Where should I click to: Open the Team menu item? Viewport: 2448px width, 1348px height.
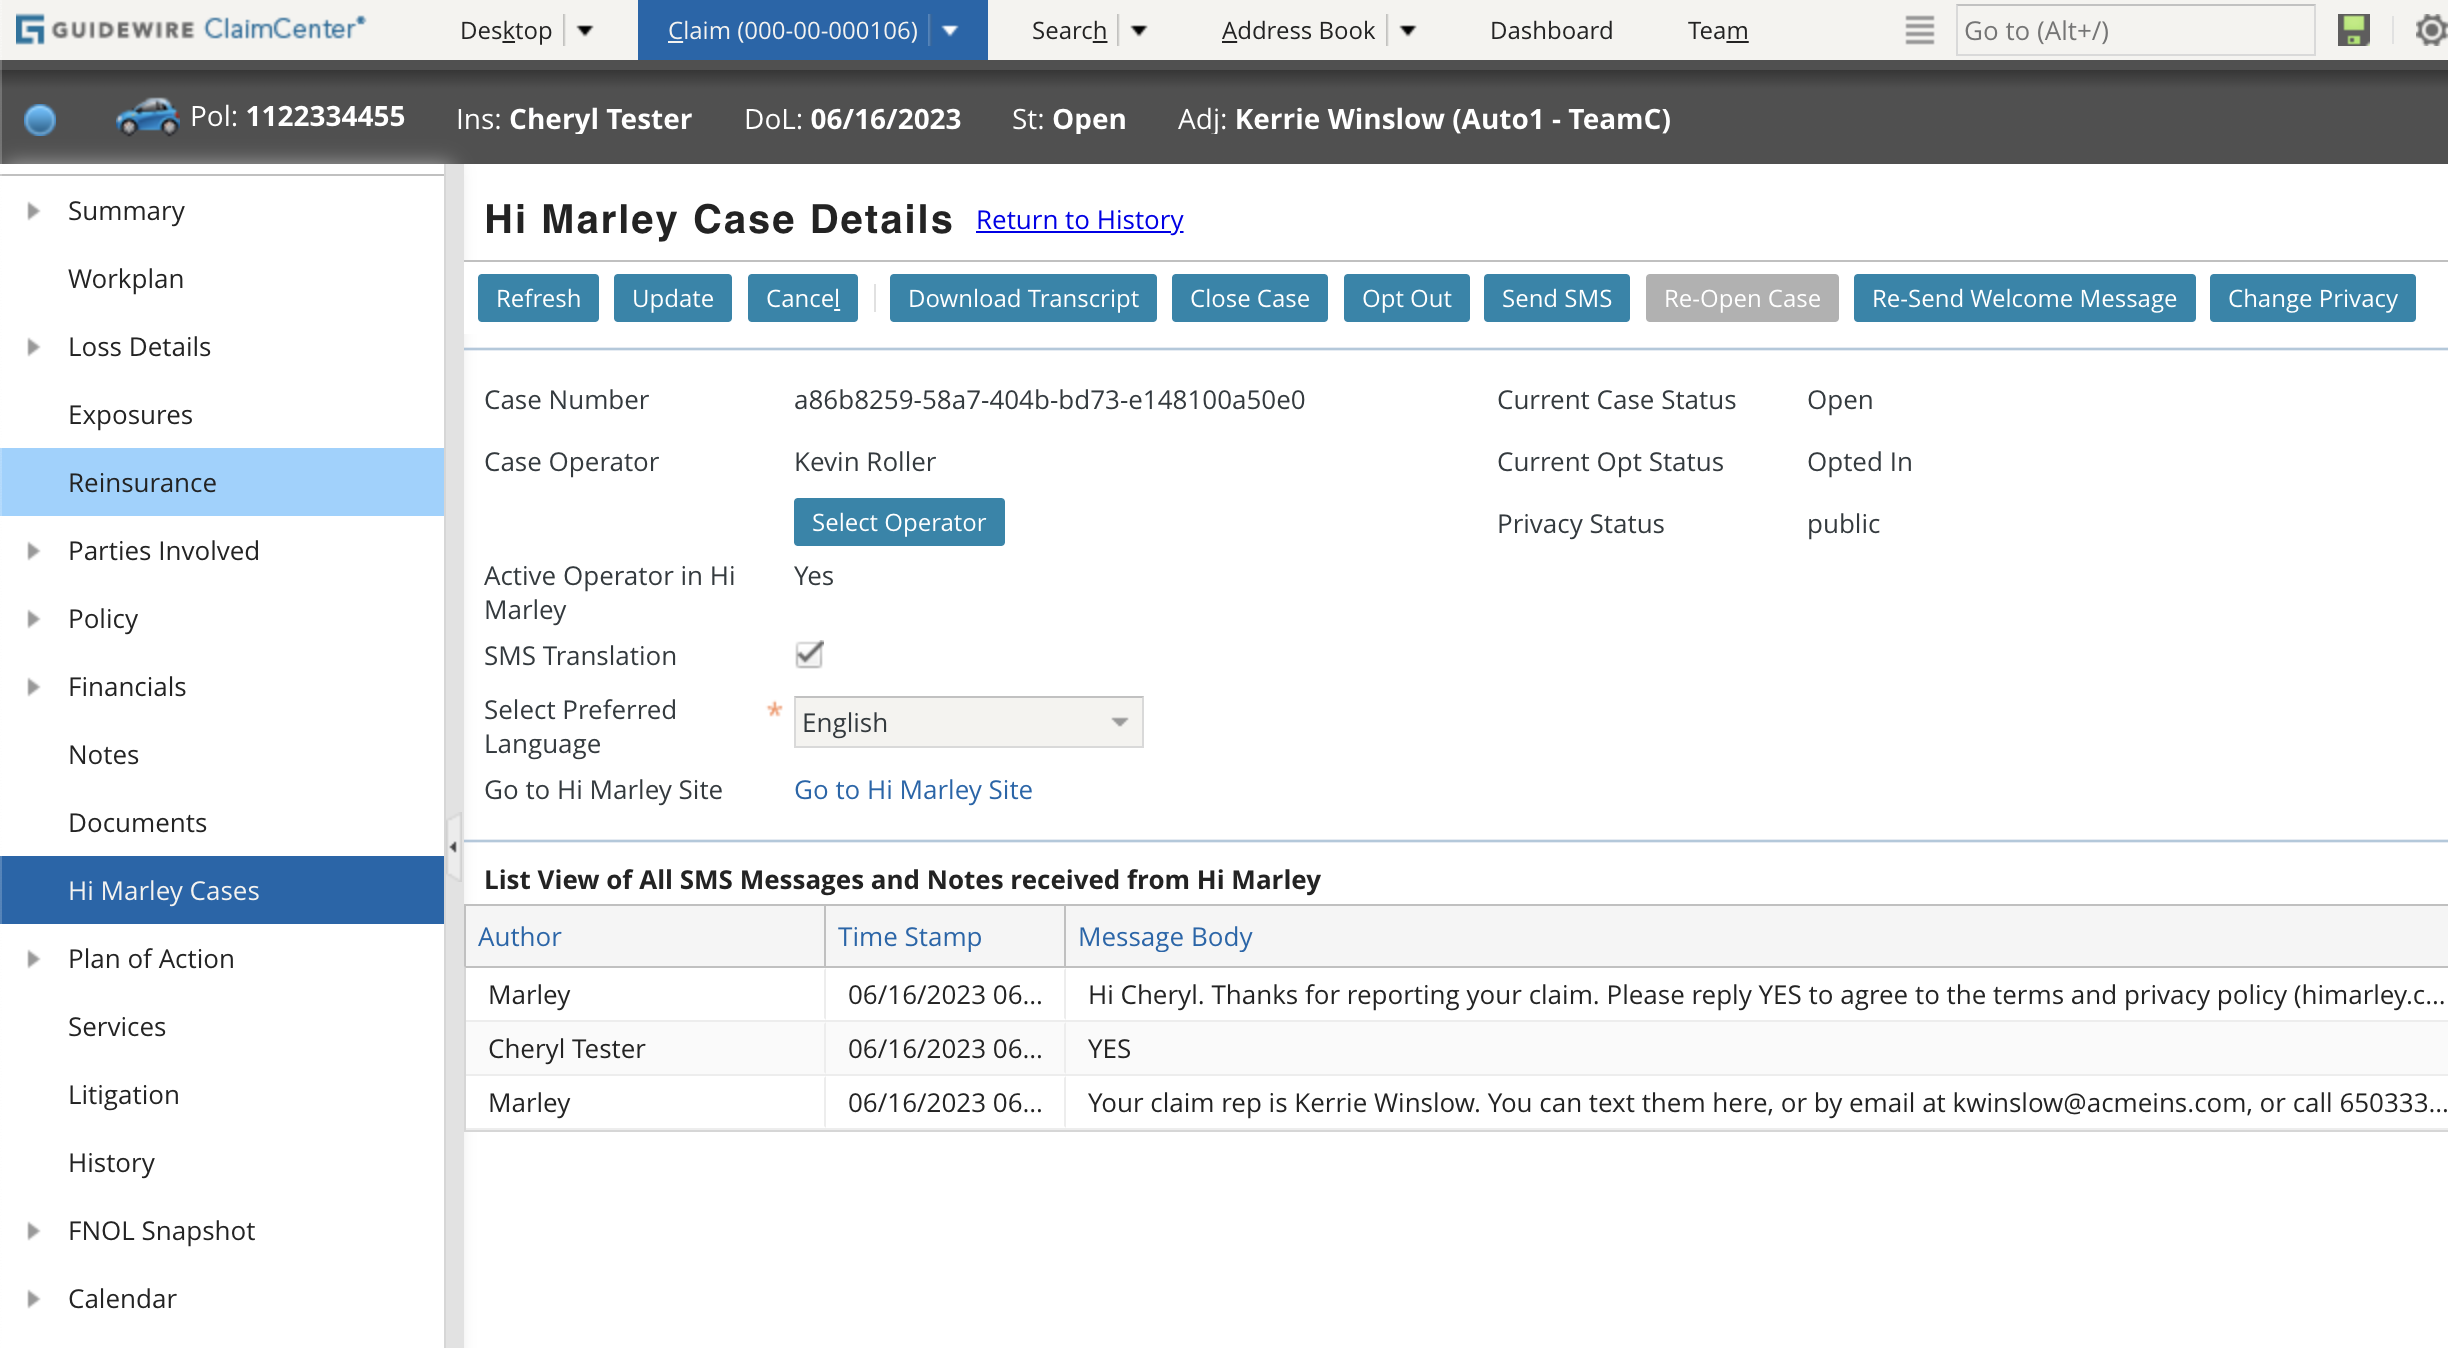point(1717,30)
